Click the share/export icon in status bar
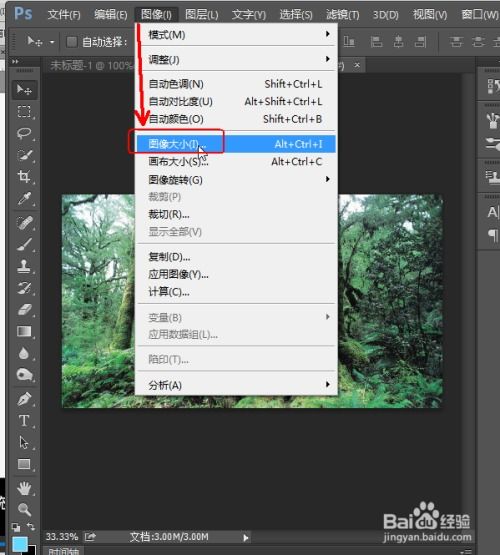The image size is (500, 555). (90, 537)
